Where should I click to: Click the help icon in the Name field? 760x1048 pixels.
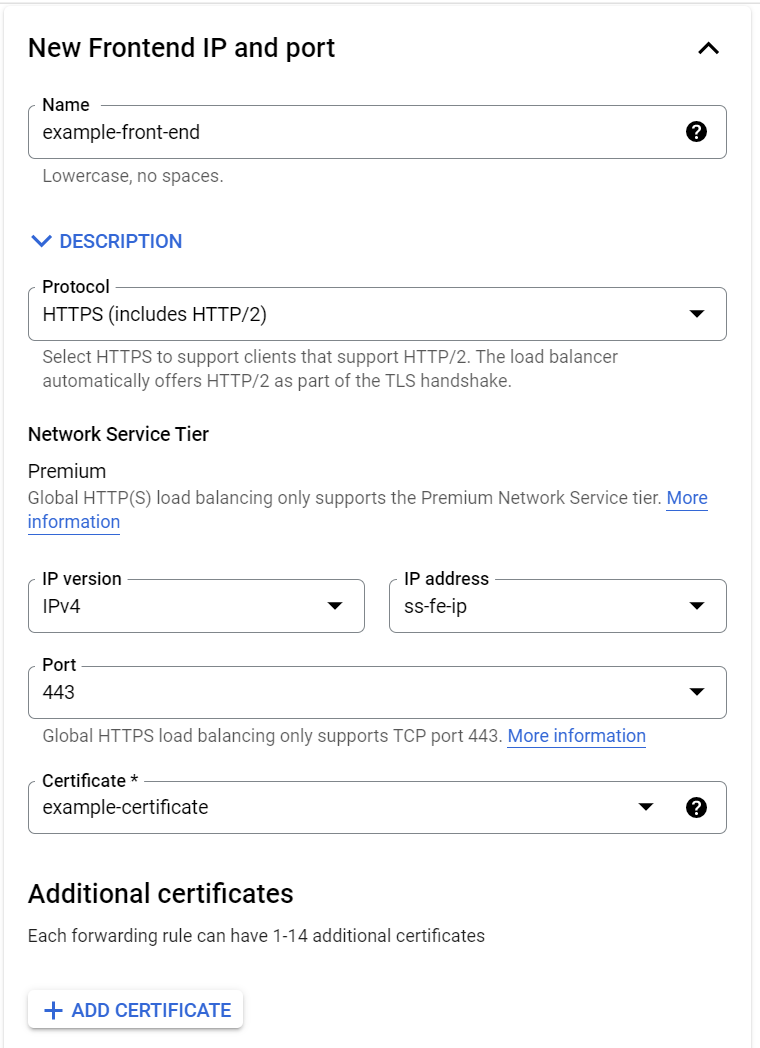tap(697, 132)
